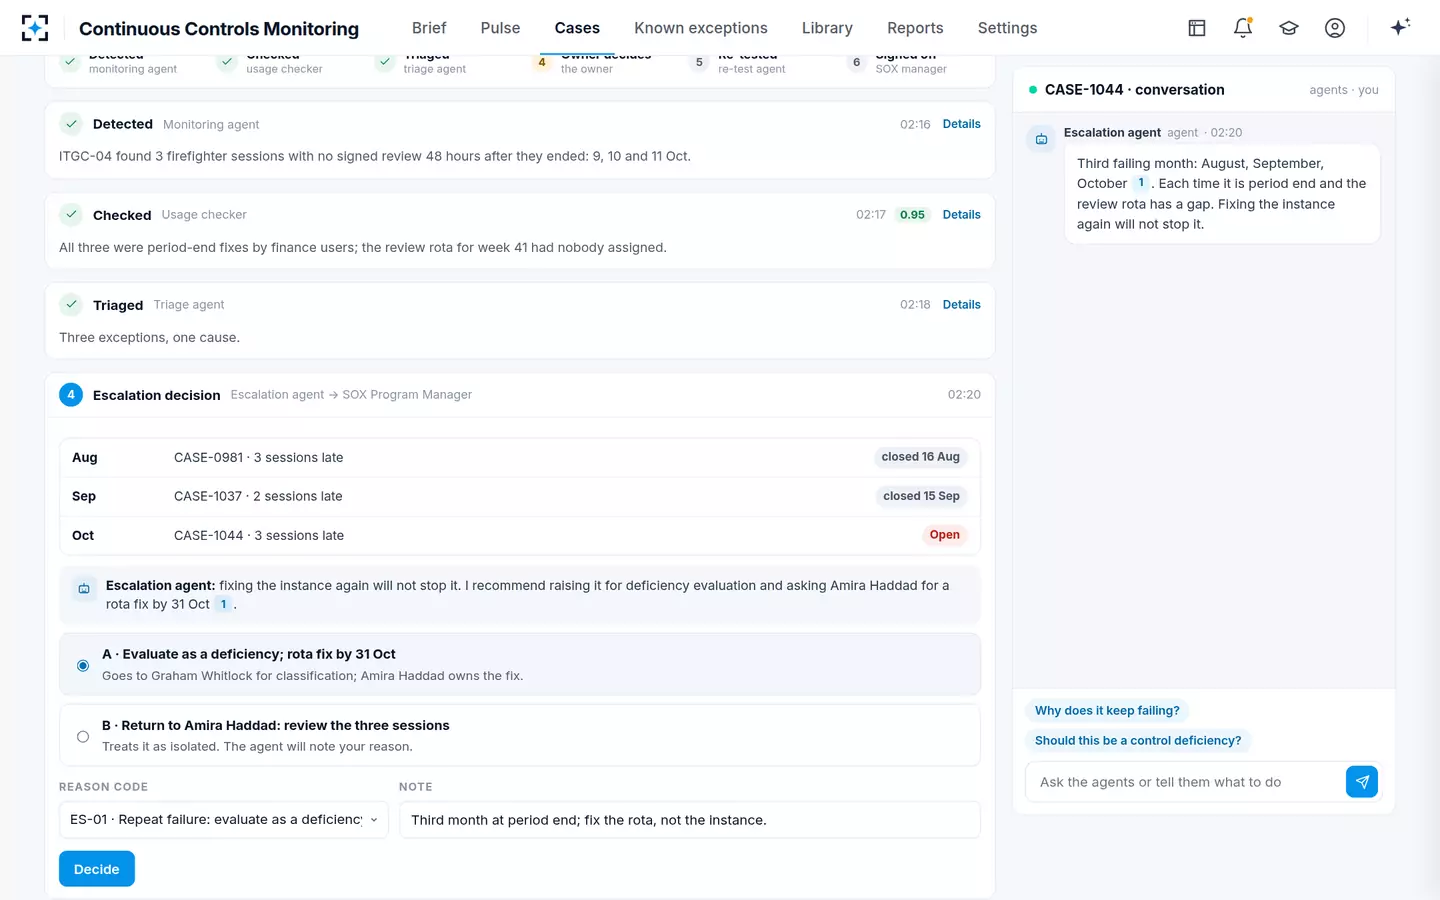
Task: Open the graduation cap learning icon
Action: 1289,28
